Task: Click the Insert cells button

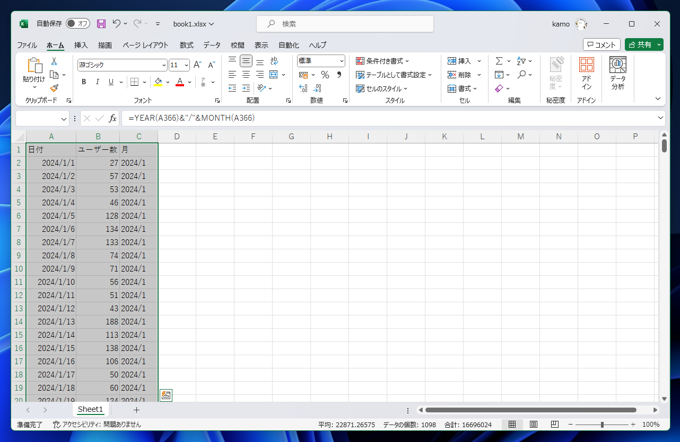Action: click(459, 61)
